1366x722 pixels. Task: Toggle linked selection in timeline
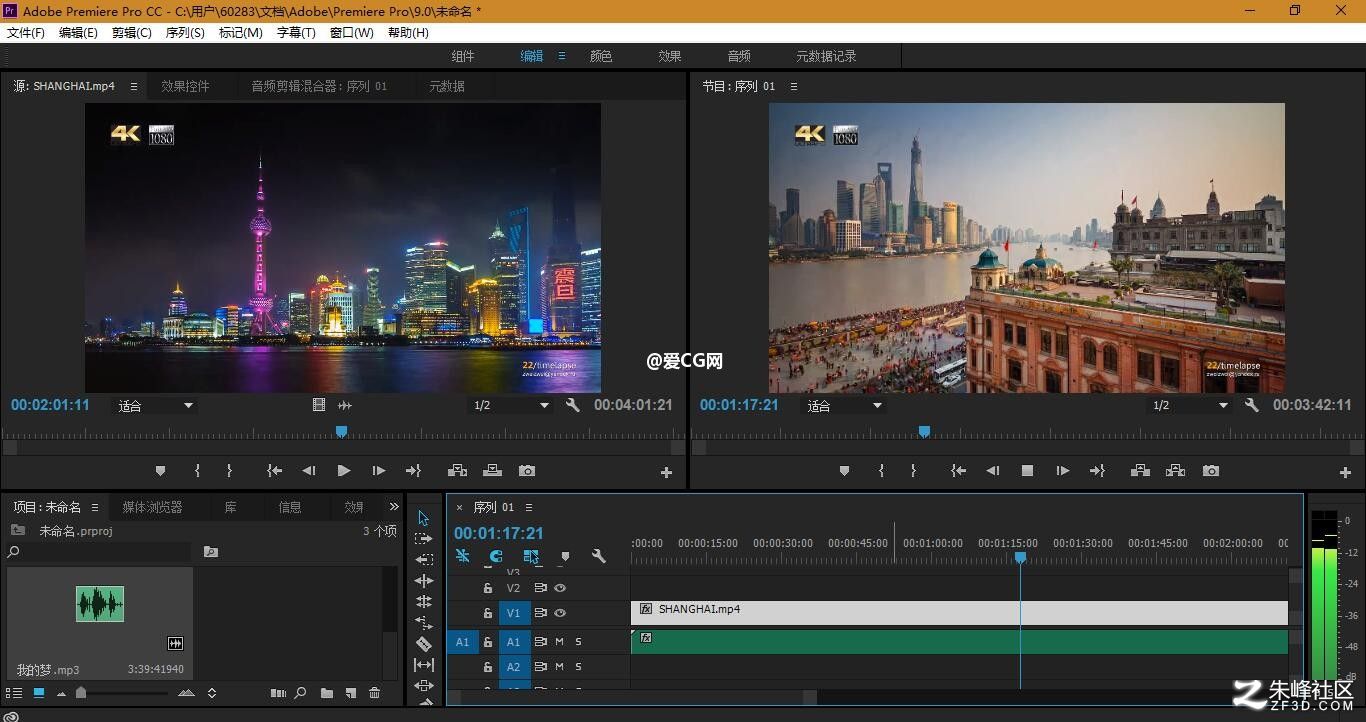pos(531,557)
